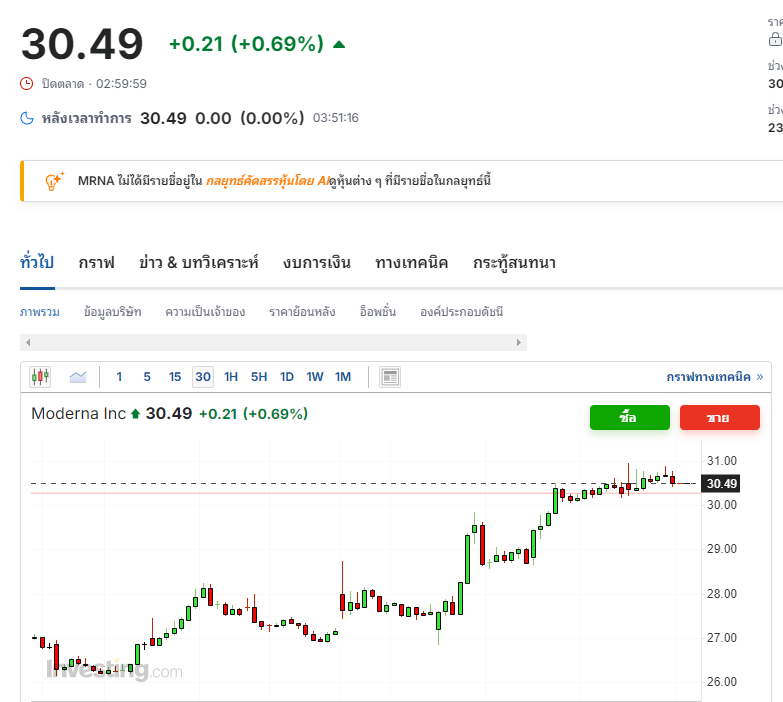Open the งบการเงิน tab
This screenshot has width=783, height=702.
tap(317, 263)
